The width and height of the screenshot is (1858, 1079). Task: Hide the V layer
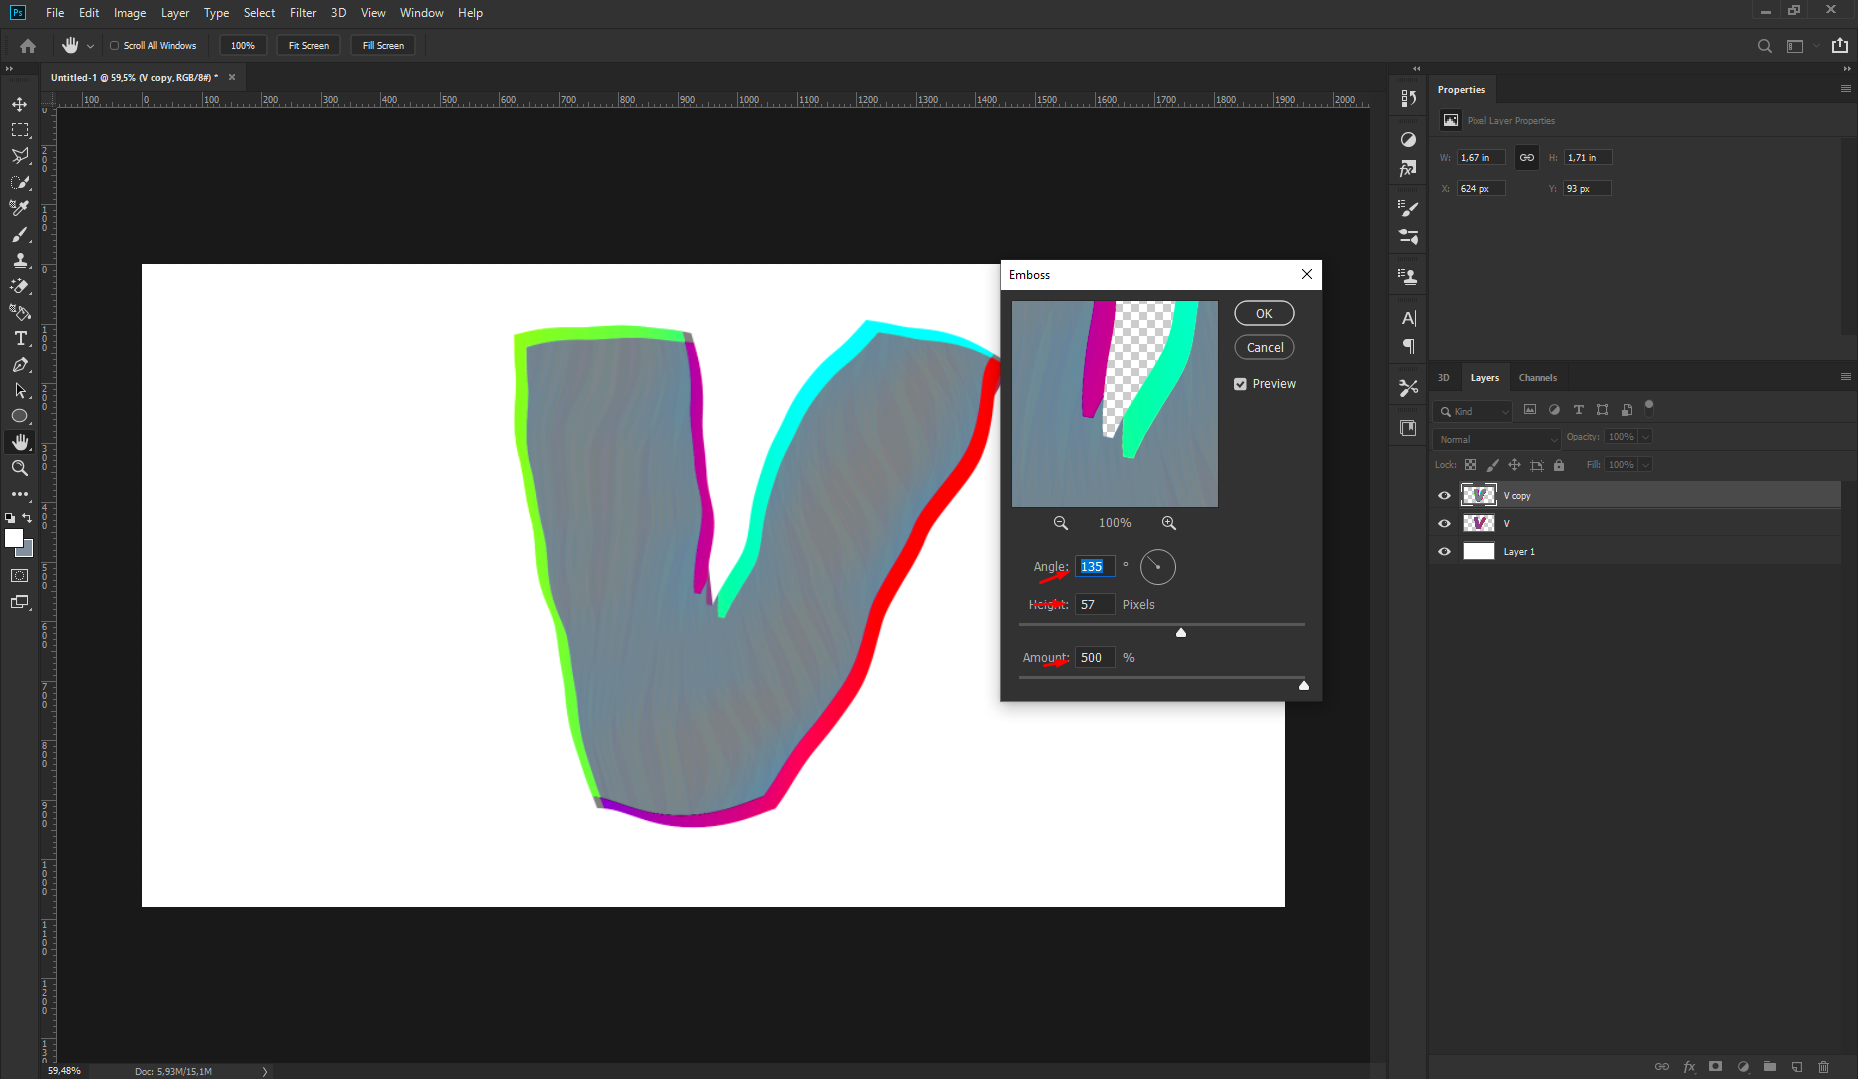[x=1444, y=523]
